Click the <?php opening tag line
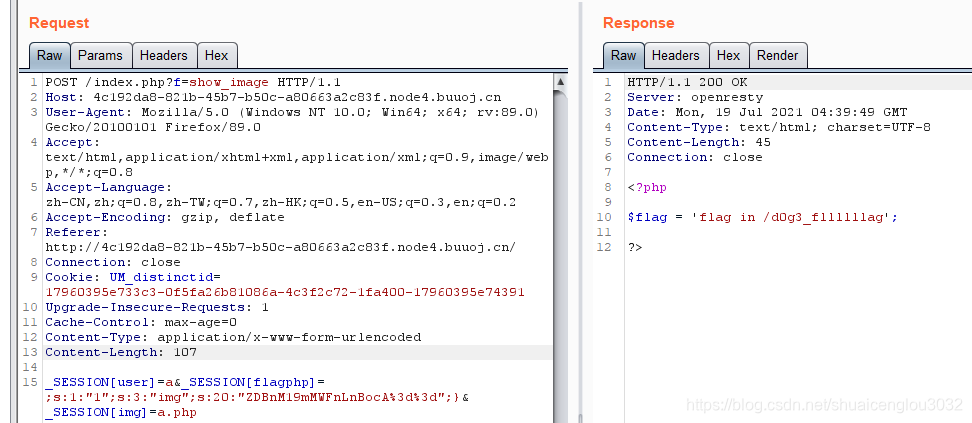 (647, 187)
